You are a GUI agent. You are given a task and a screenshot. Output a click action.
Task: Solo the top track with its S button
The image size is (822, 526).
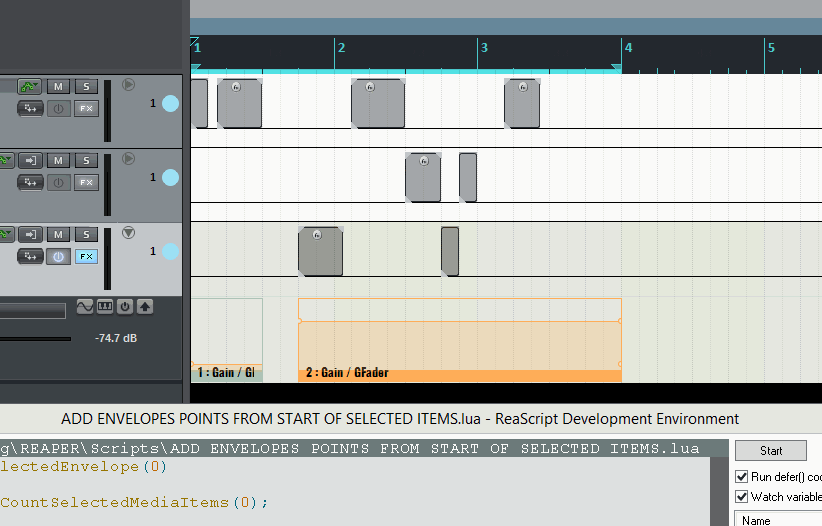coord(86,87)
